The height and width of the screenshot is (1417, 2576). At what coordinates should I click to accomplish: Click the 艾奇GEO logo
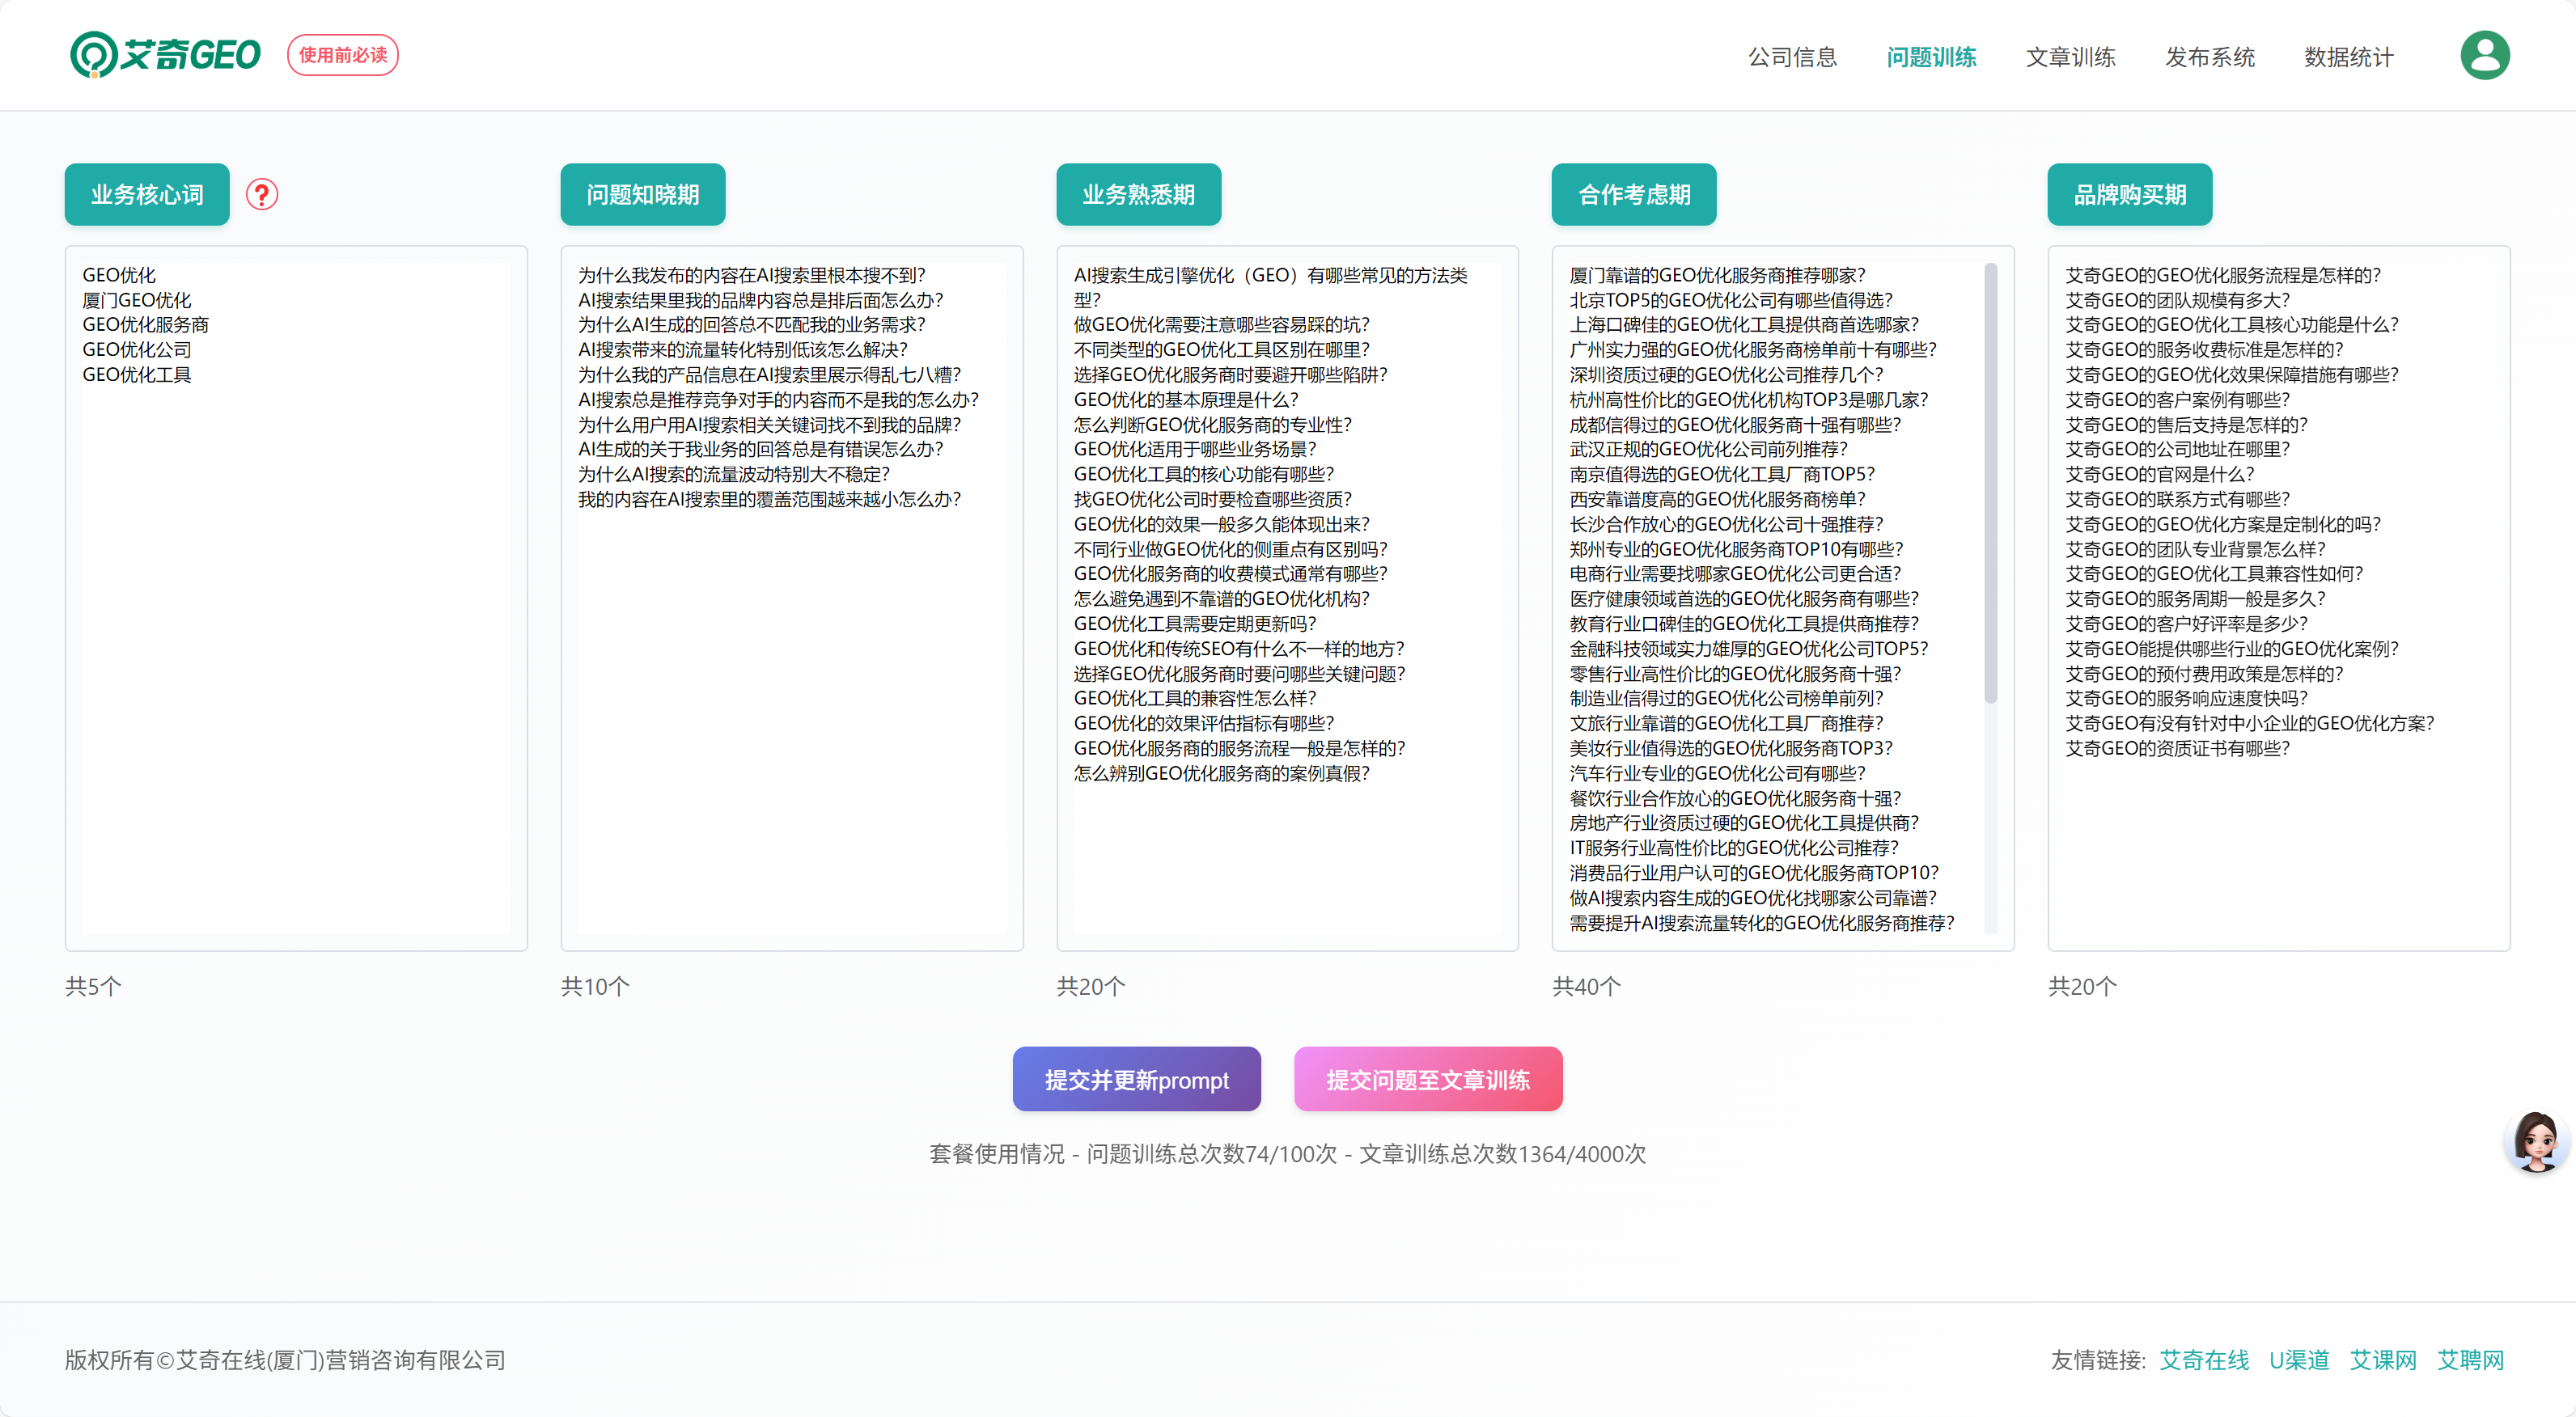coord(166,55)
